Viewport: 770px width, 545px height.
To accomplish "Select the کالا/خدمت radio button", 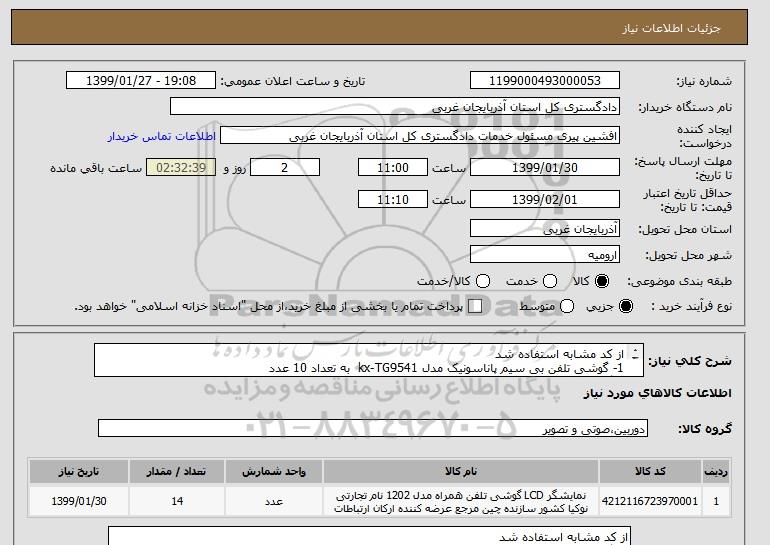I will coord(483,281).
